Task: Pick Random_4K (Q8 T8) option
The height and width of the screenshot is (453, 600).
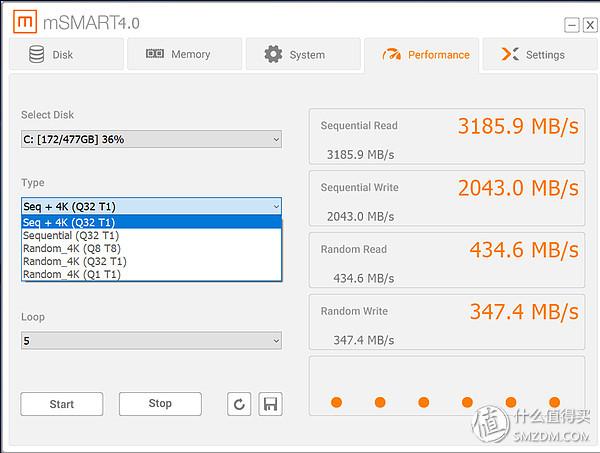Action: pyautogui.click(x=152, y=248)
